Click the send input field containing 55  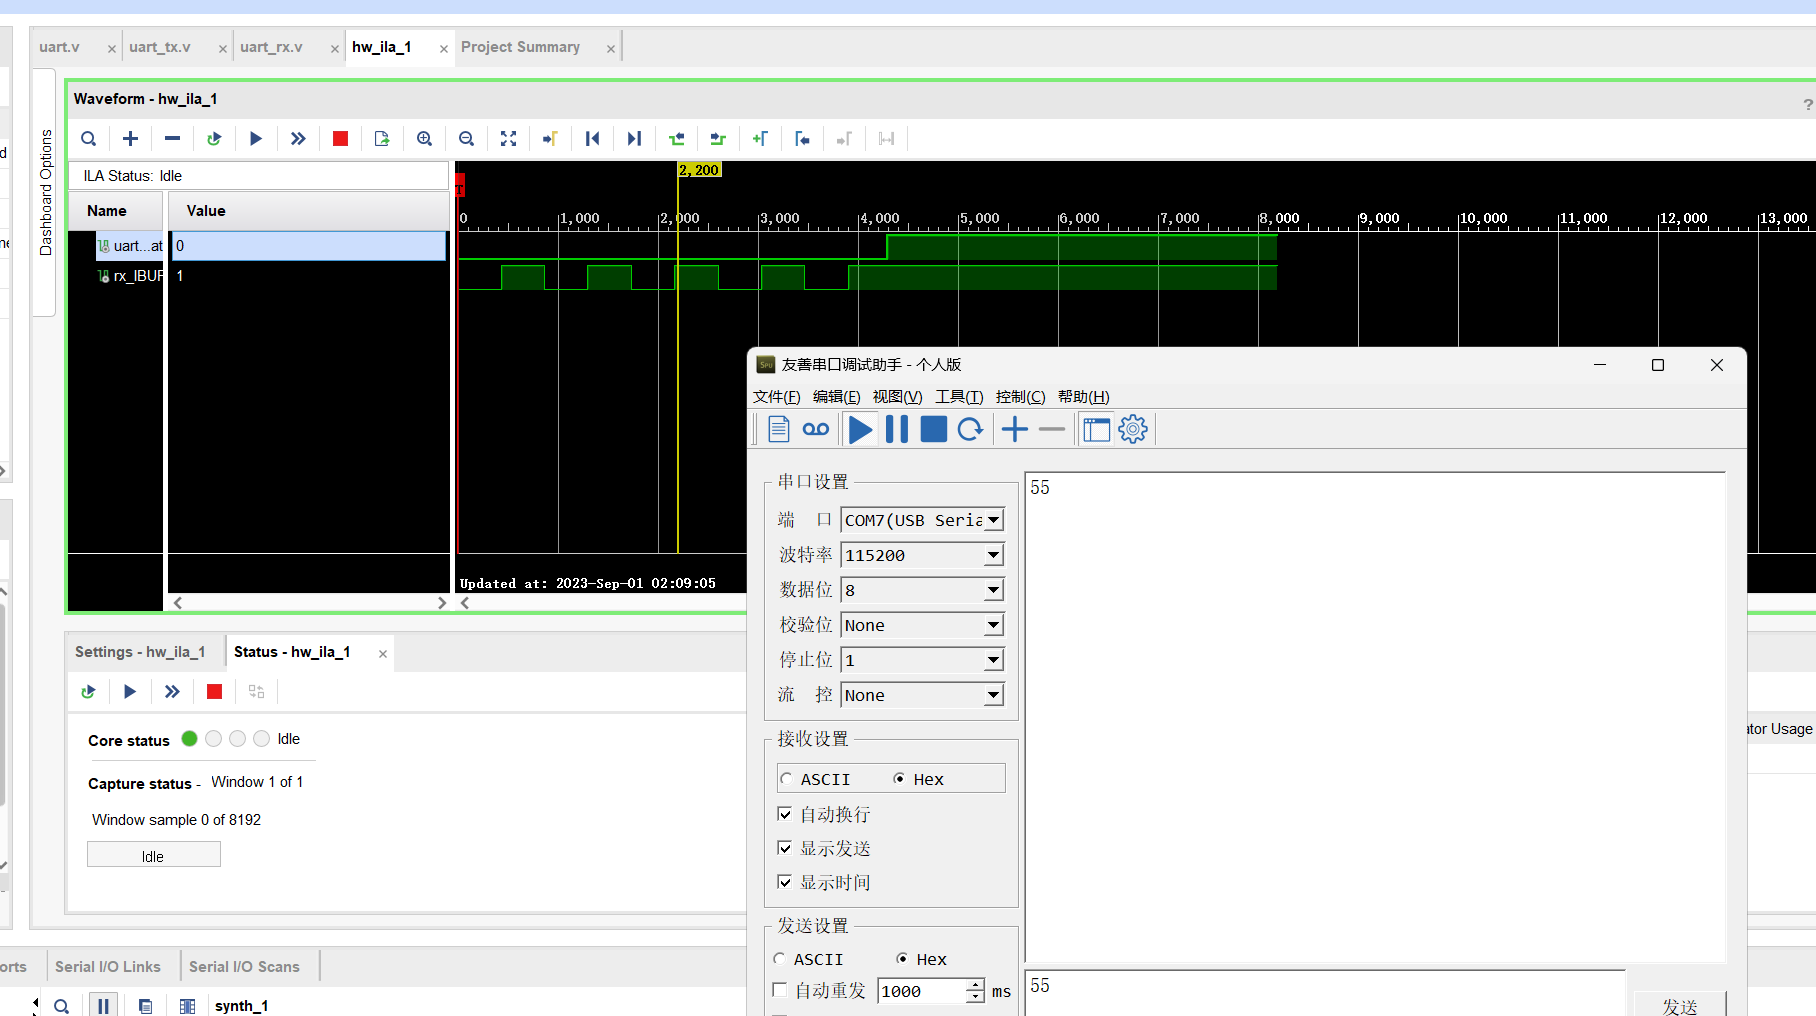1324,992
